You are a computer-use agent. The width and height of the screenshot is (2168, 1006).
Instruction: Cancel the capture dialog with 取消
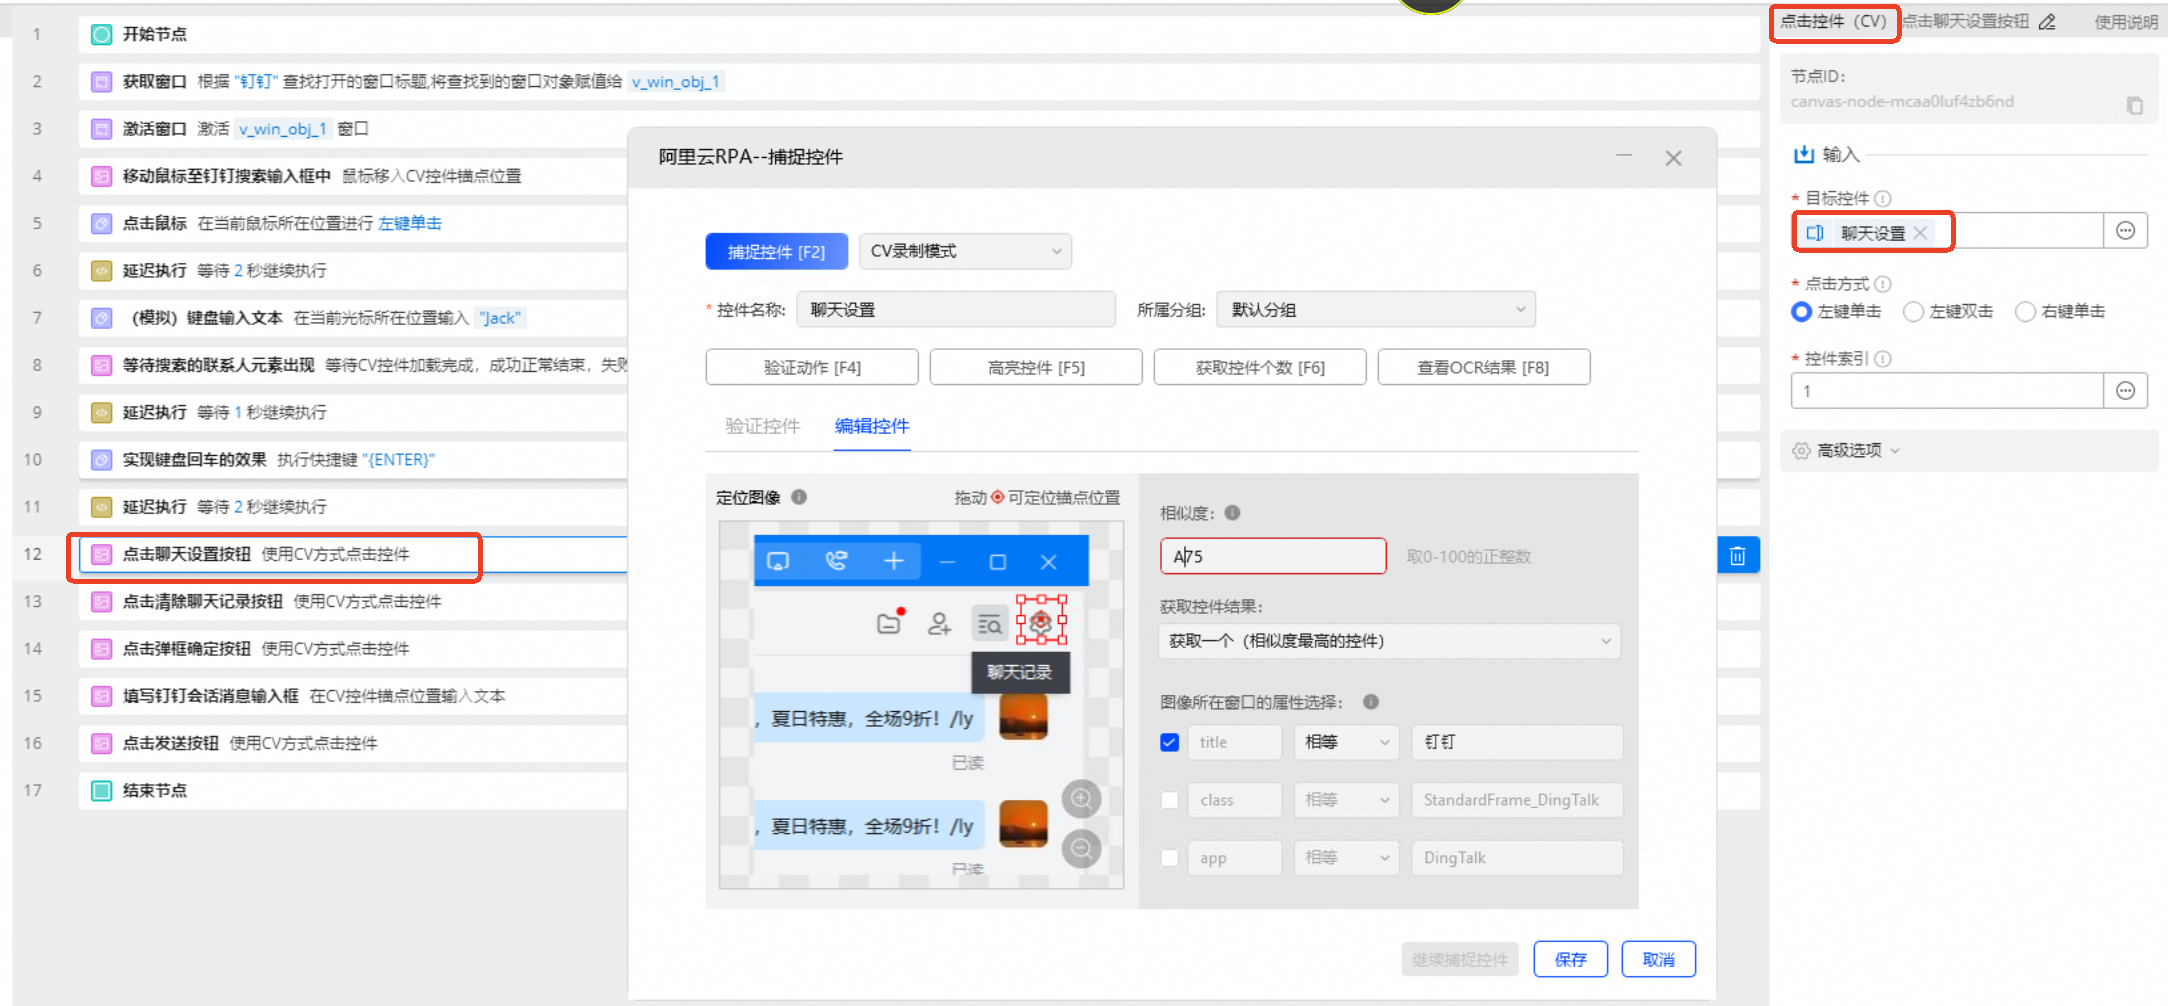click(1659, 959)
